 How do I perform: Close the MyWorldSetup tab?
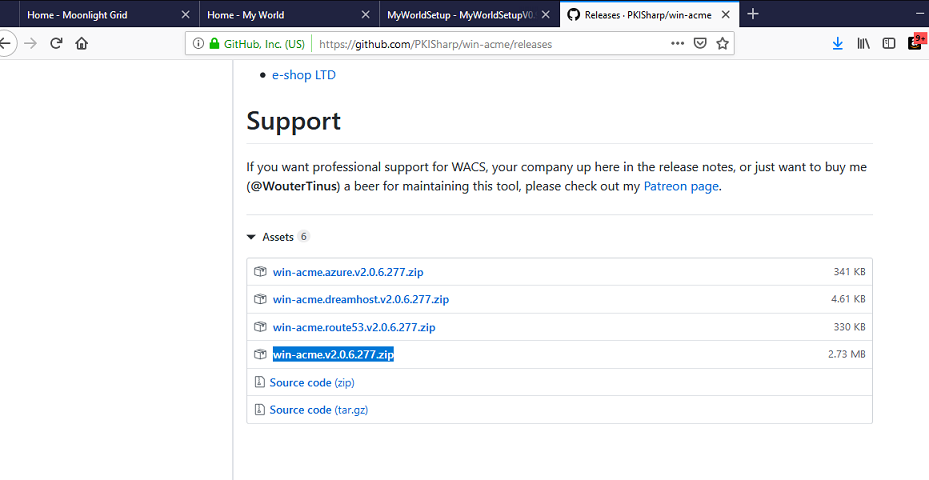(546, 15)
